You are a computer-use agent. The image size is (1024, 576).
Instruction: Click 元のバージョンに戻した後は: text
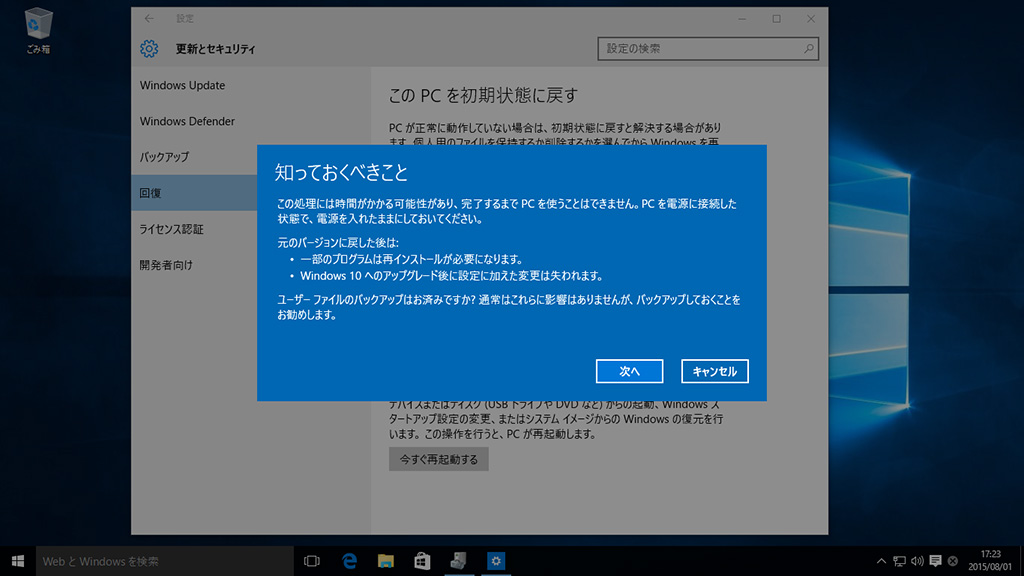(x=338, y=242)
